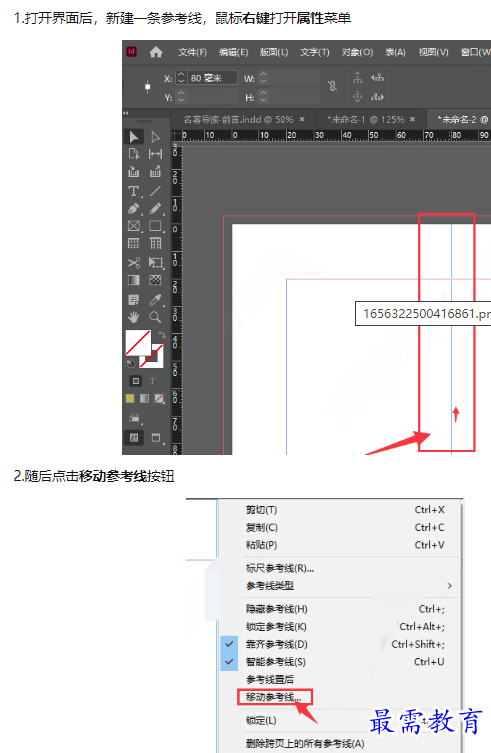The image size is (491, 753).
Task: Select the Page tool
Action: [x=134, y=154]
